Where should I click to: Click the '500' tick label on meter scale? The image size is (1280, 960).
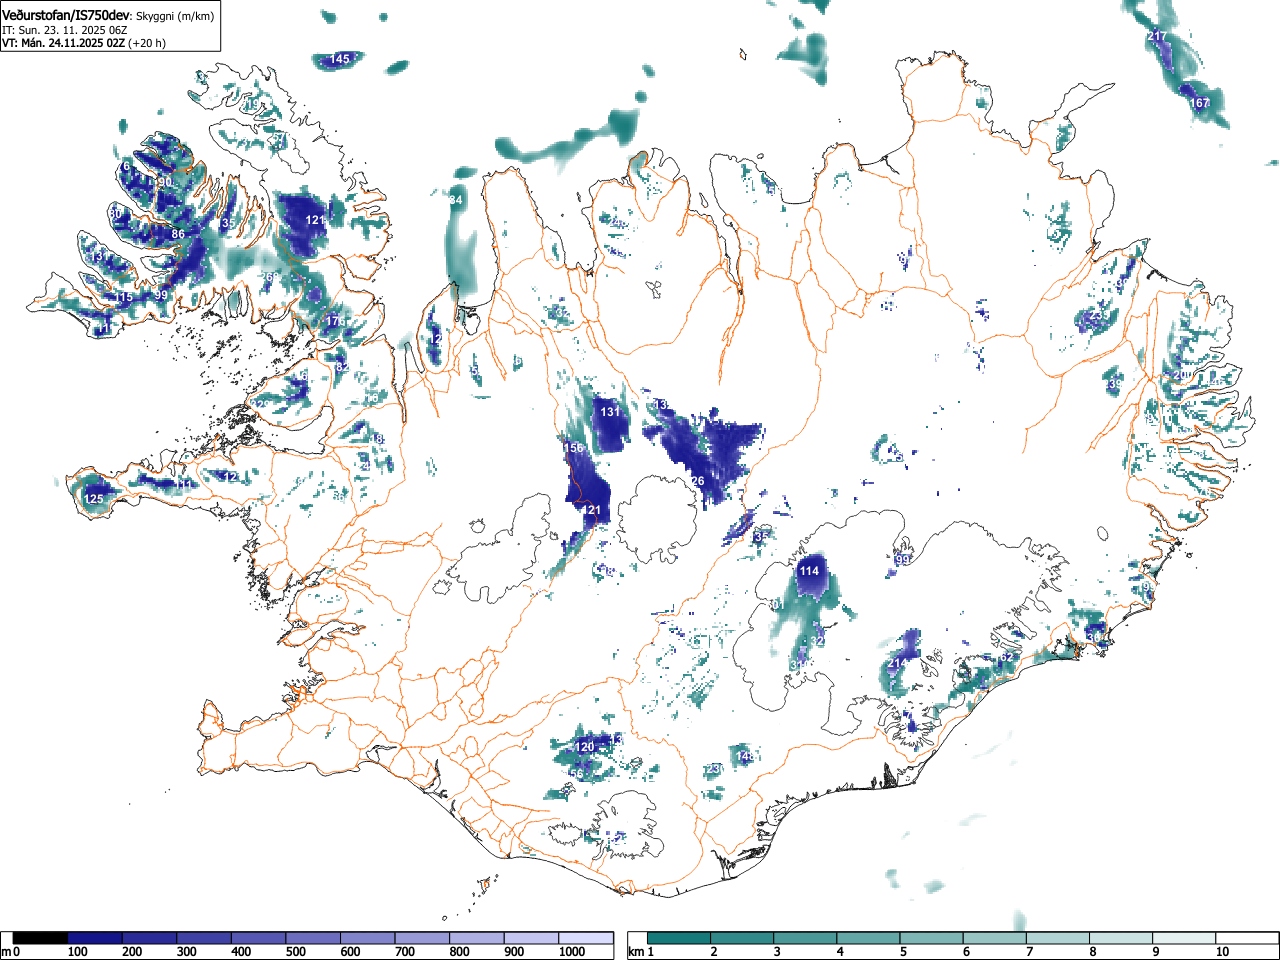pyautogui.click(x=295, y=952)
